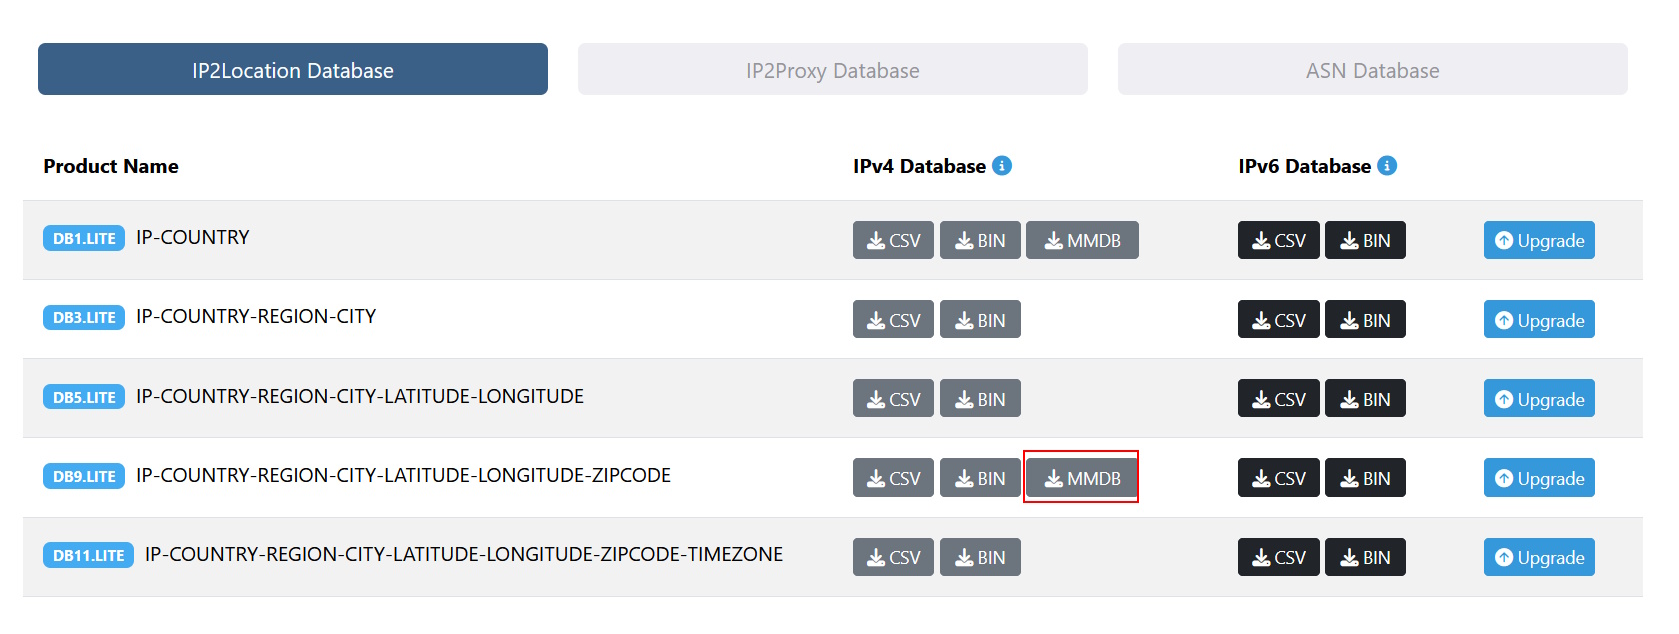Click the Product Name column header
The height and width of the screenshot is (634, 1679).
(x=111, y=166)
